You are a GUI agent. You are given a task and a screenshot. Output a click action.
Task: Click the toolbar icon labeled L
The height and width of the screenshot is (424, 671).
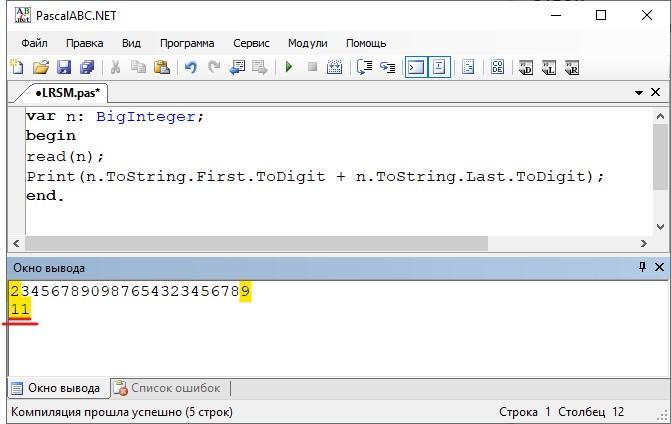point(549,68)
